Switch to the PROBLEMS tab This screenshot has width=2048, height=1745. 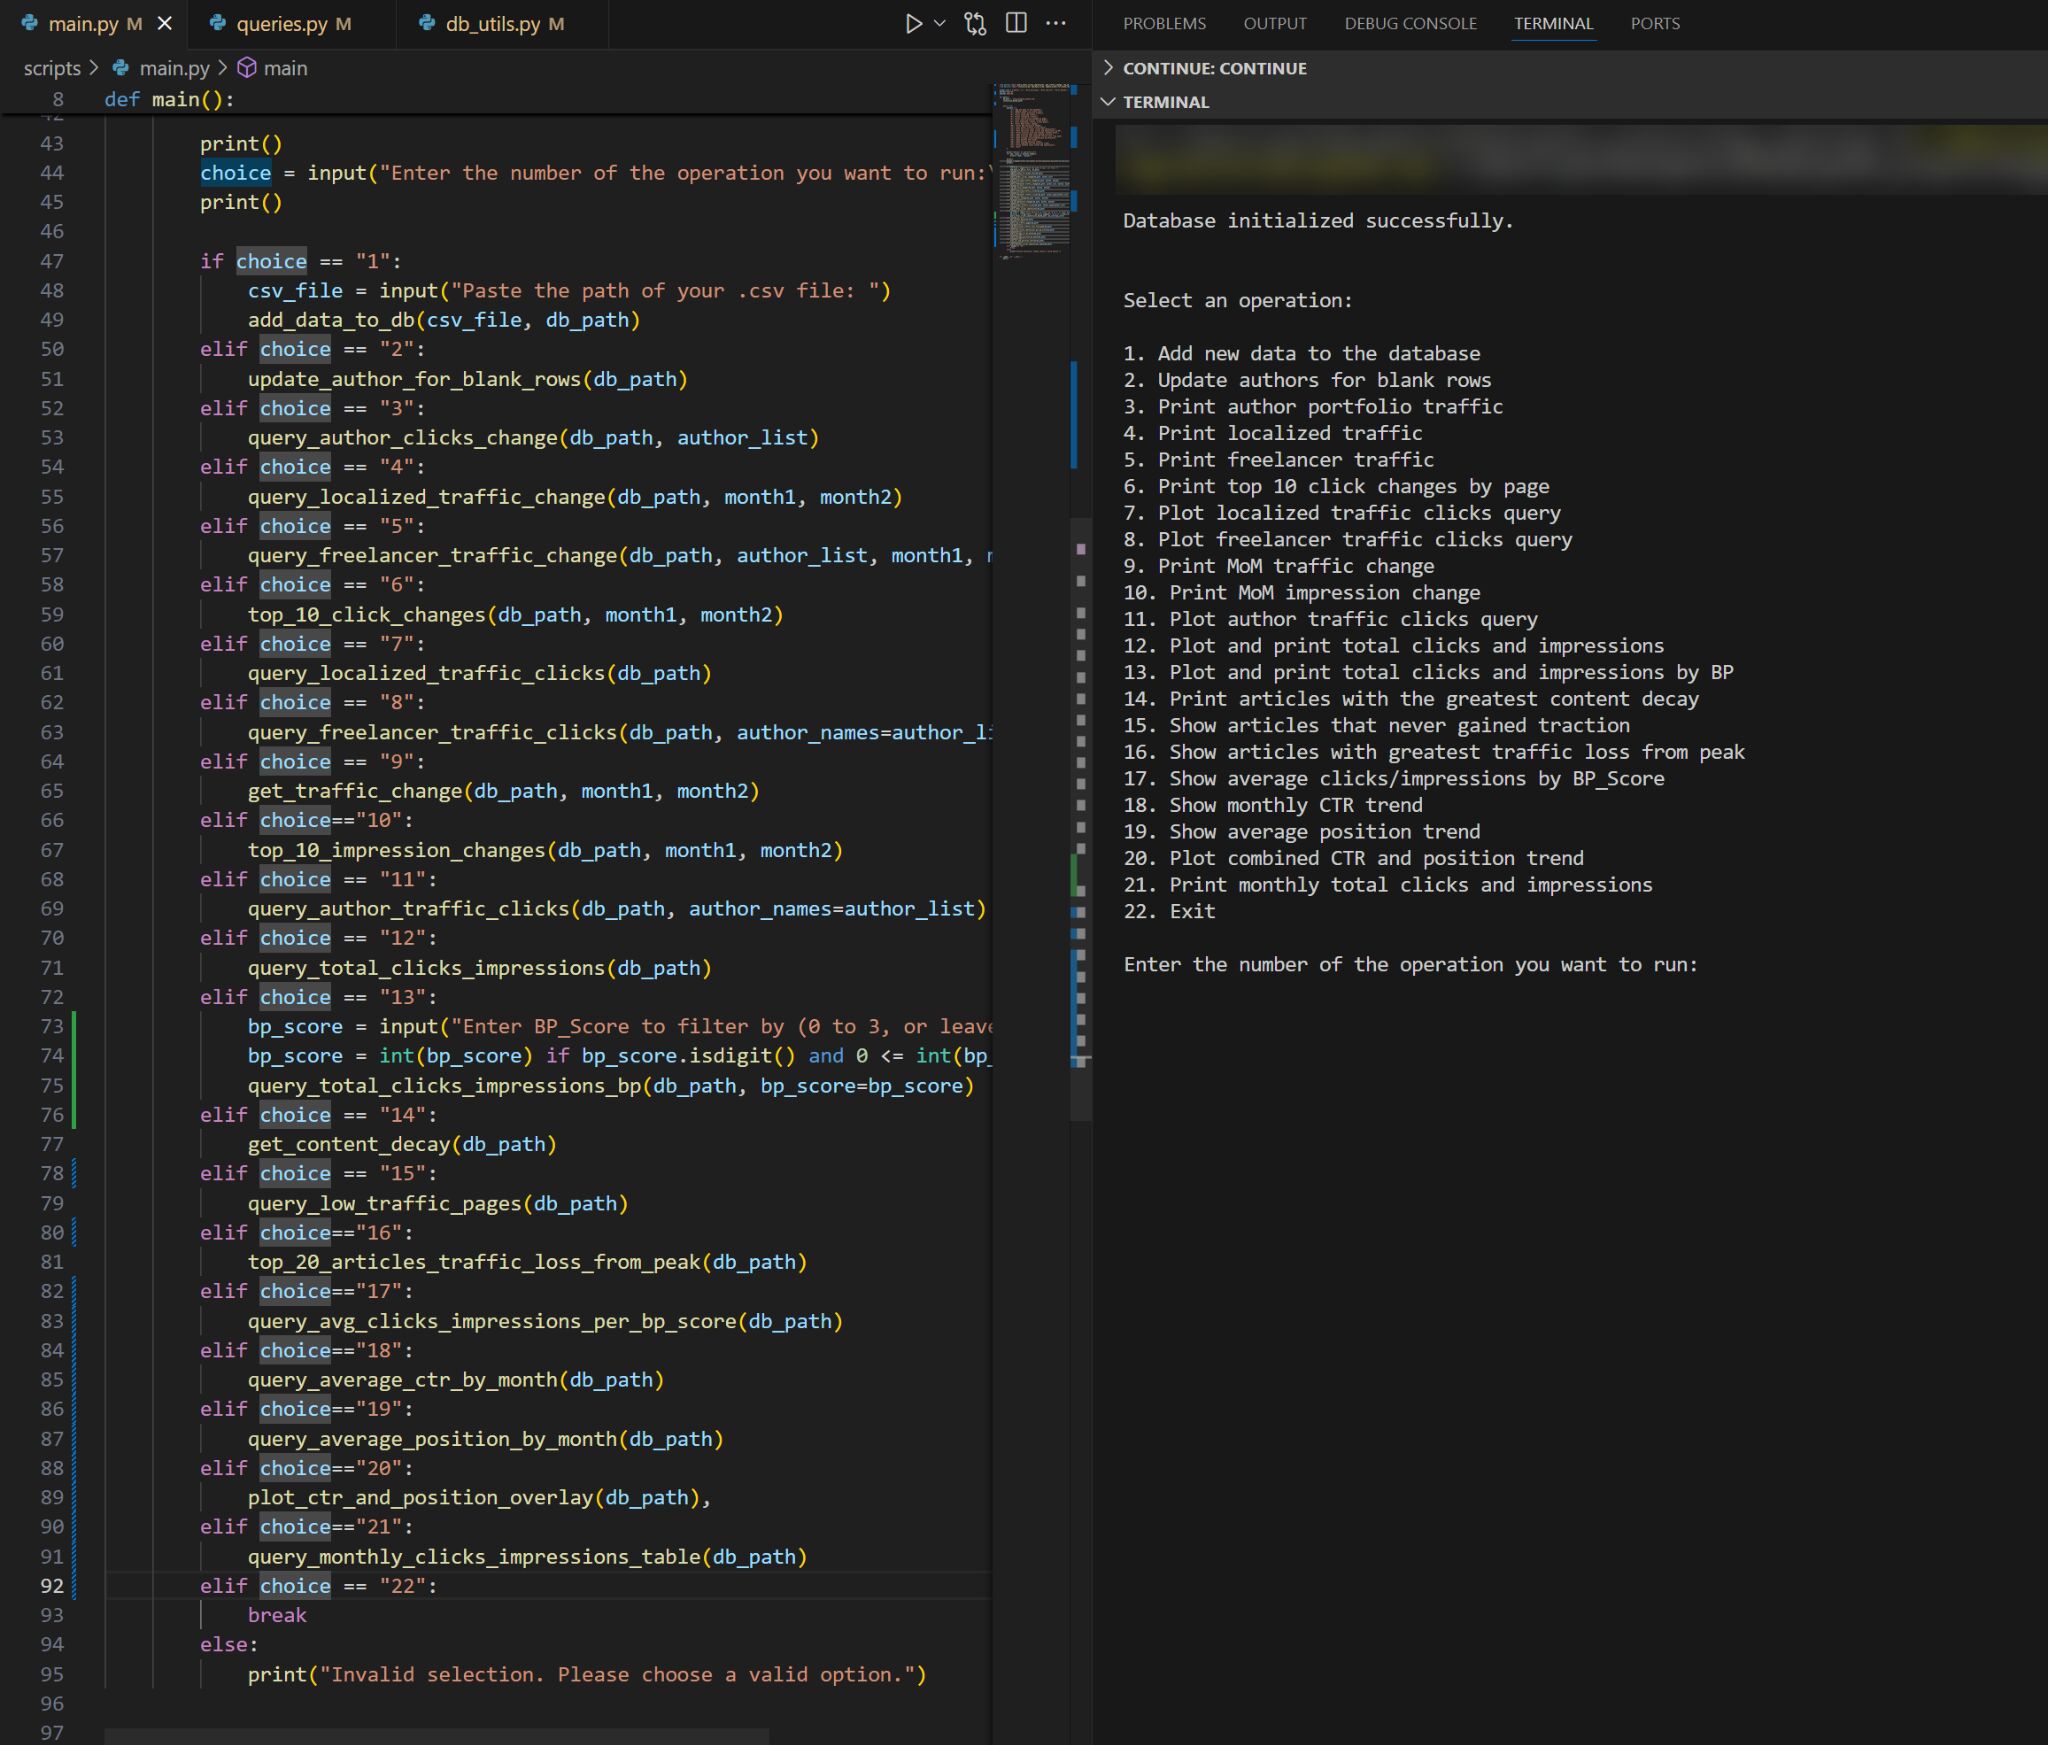click(1163, 23)
